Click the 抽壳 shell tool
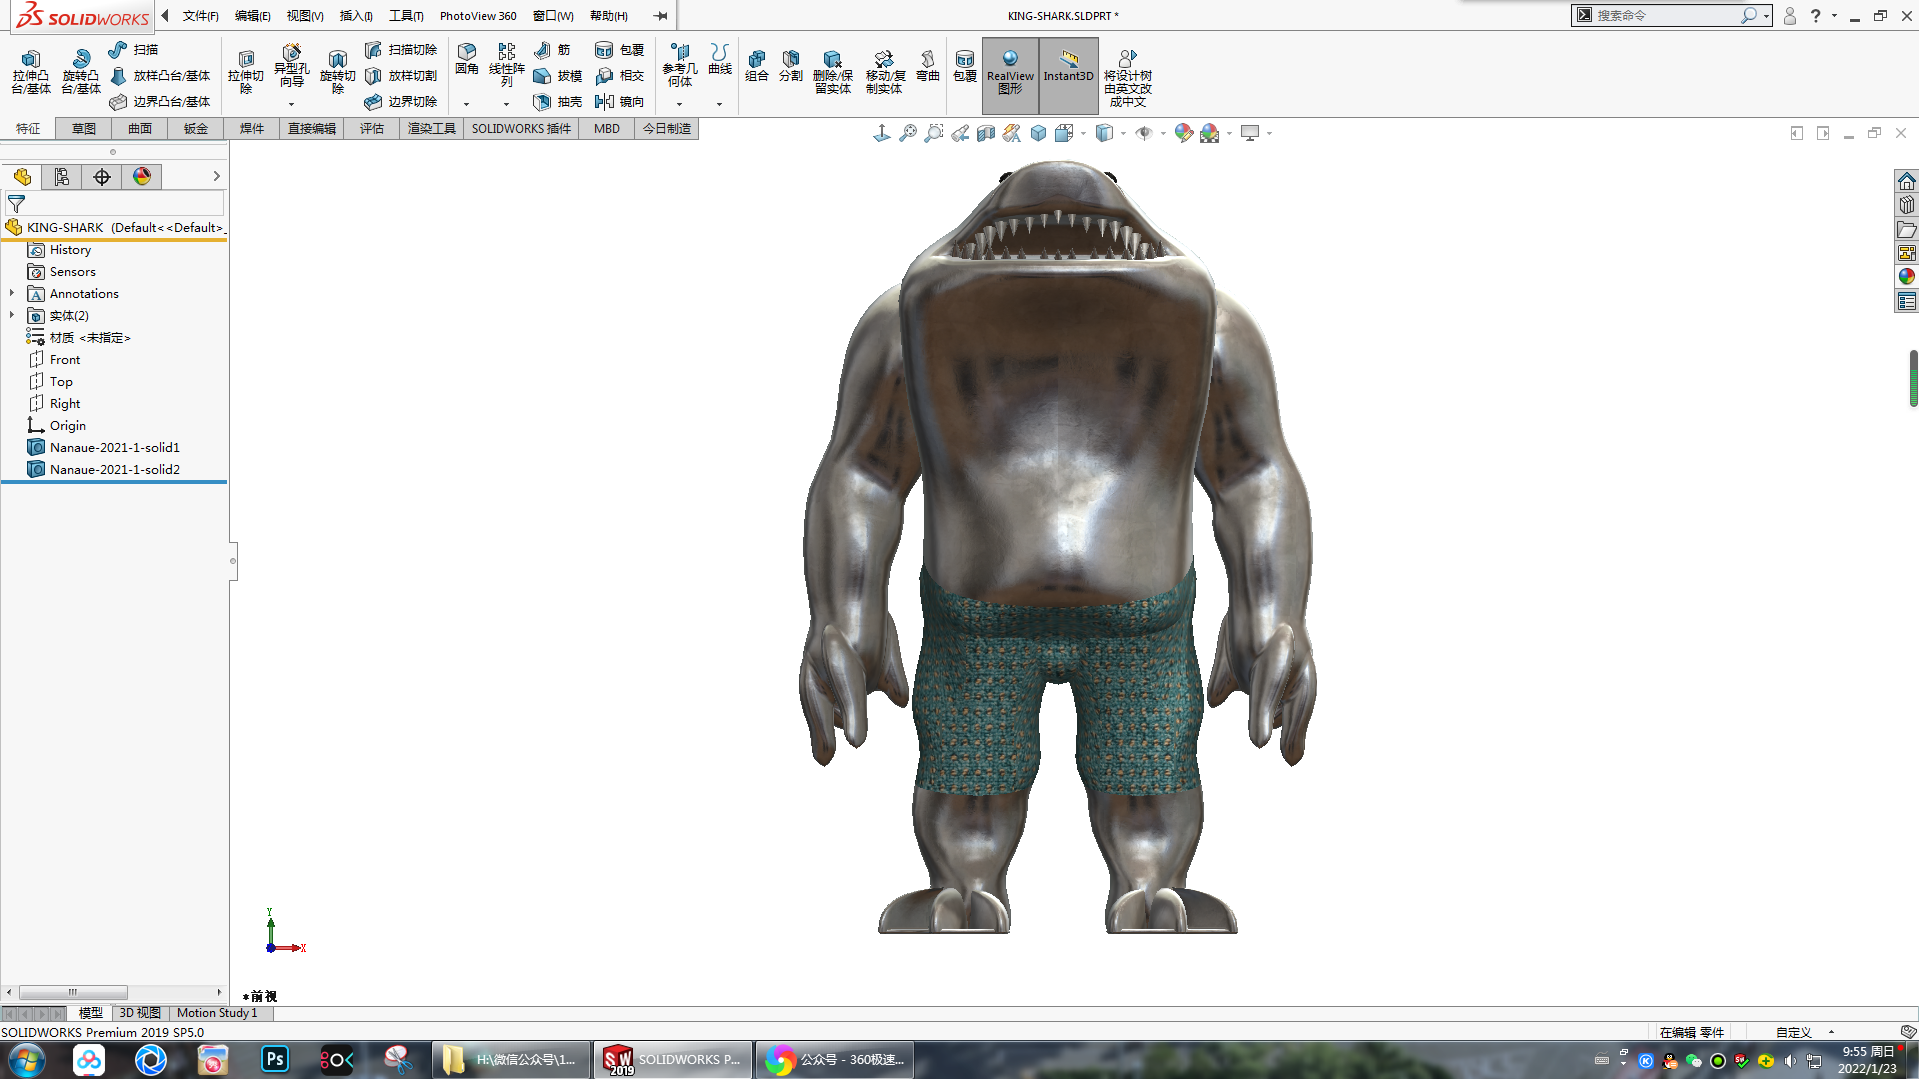 tap(558, 102)
